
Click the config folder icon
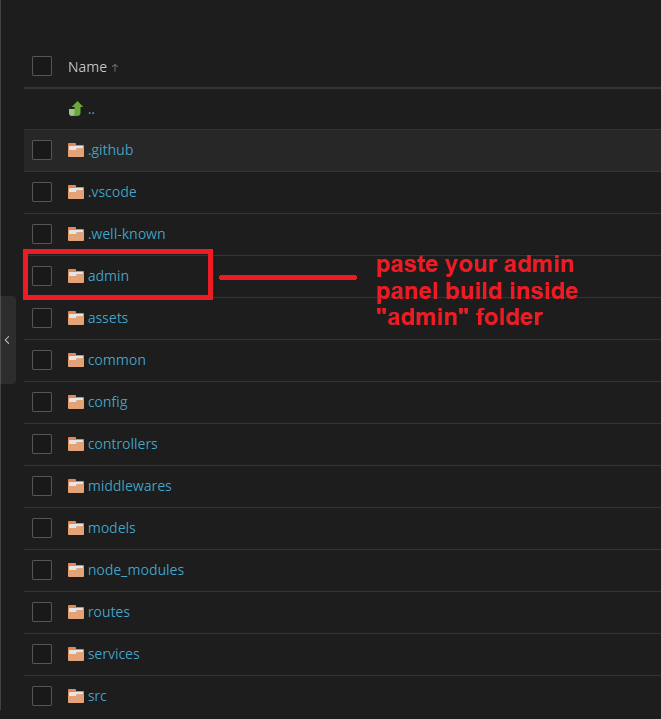[x=76, y=402]
